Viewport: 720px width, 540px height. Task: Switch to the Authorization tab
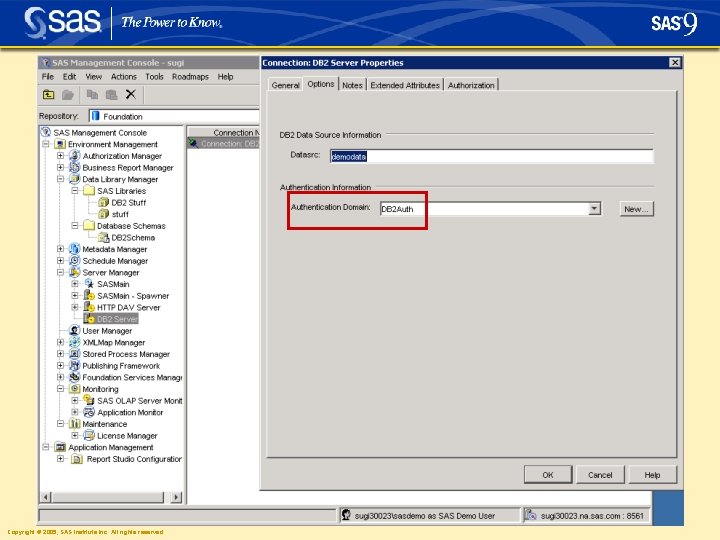(x=471, y=85)
